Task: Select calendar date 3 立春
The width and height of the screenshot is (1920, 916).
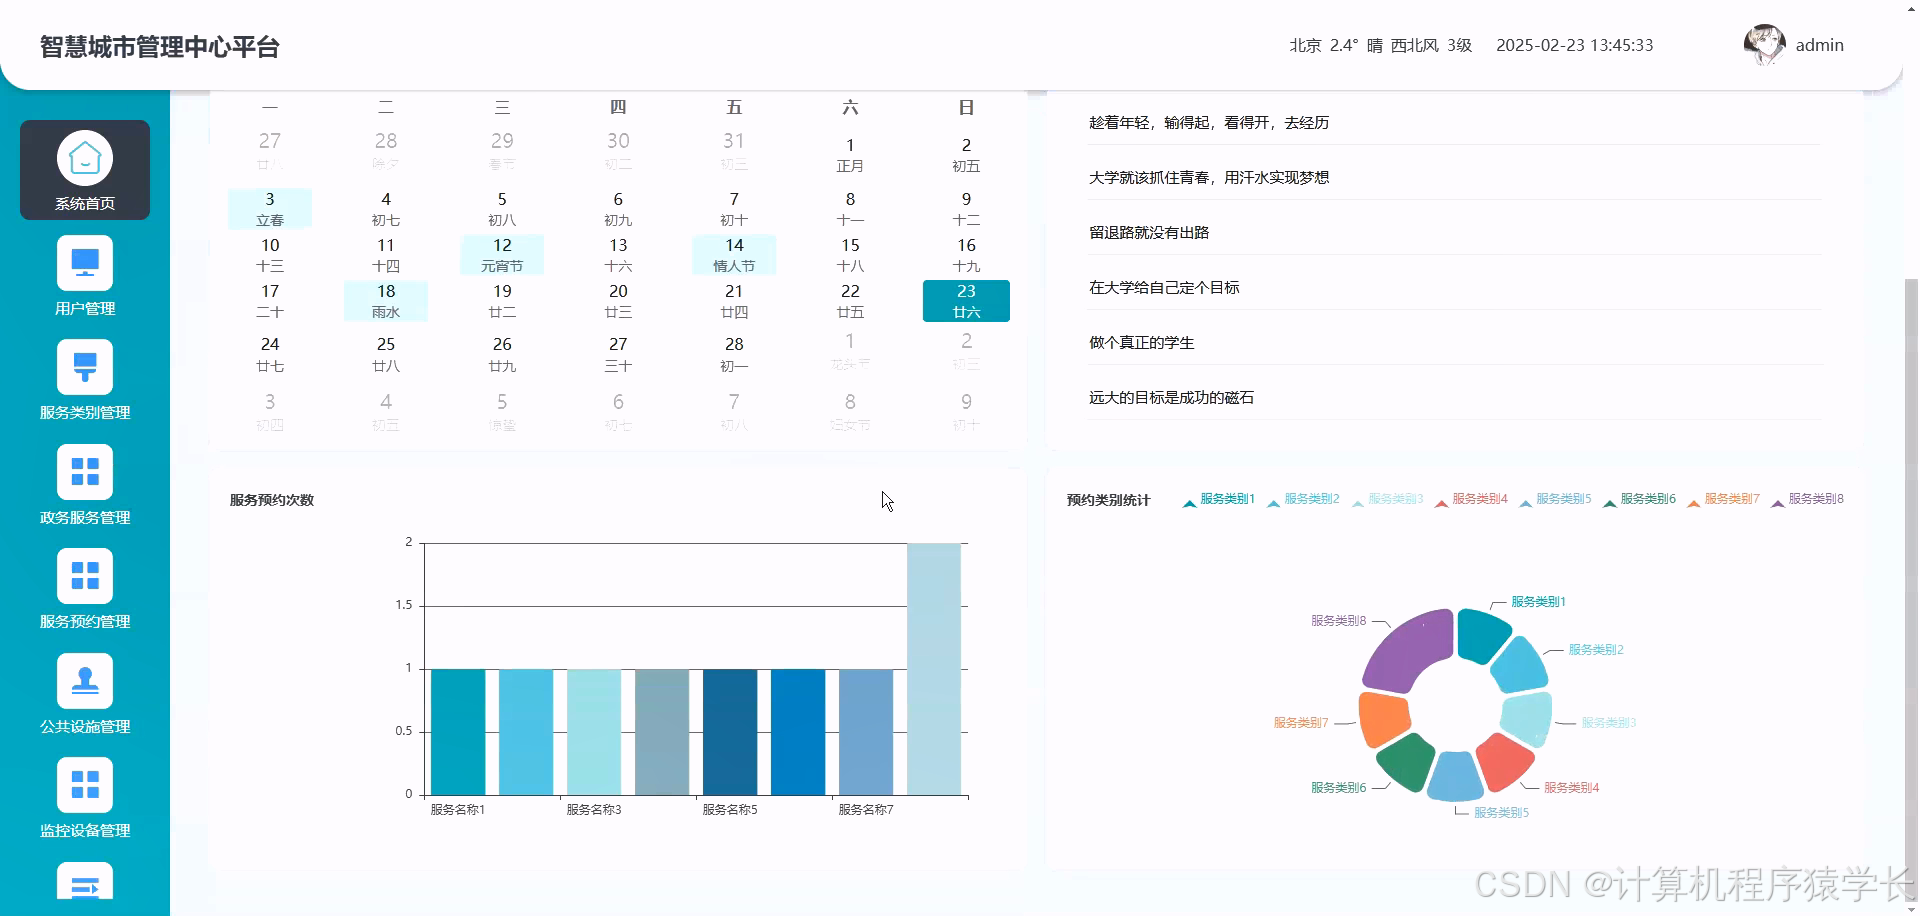Action: click(270, 209)
